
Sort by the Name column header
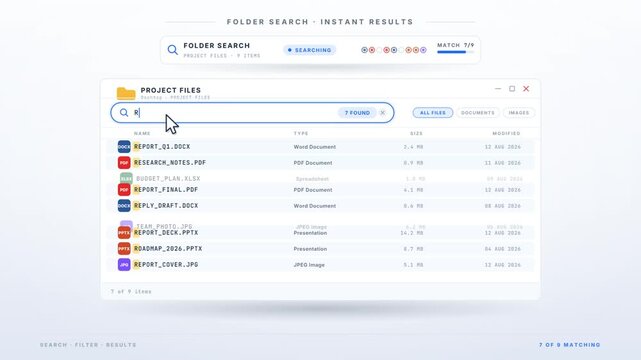142,134
